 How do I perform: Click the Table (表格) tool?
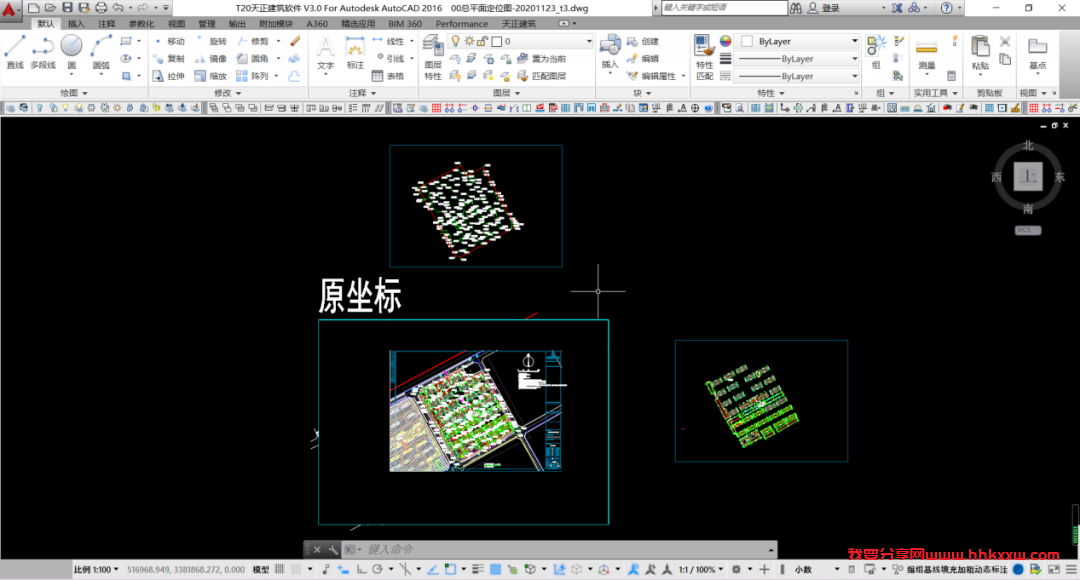(388, 76)
